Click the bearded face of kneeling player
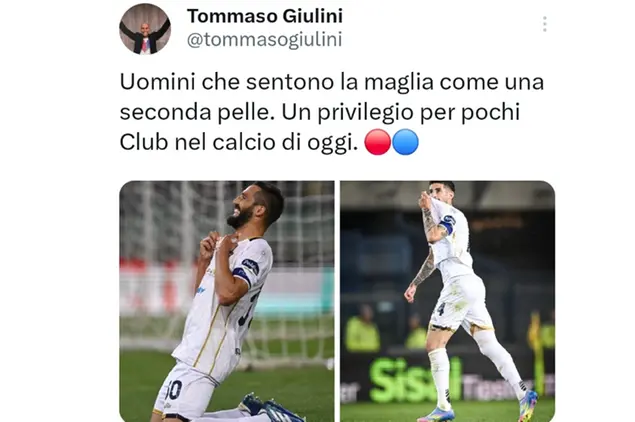Image resolution: width=635 pixels, height=422 pixels. point(247,209)
